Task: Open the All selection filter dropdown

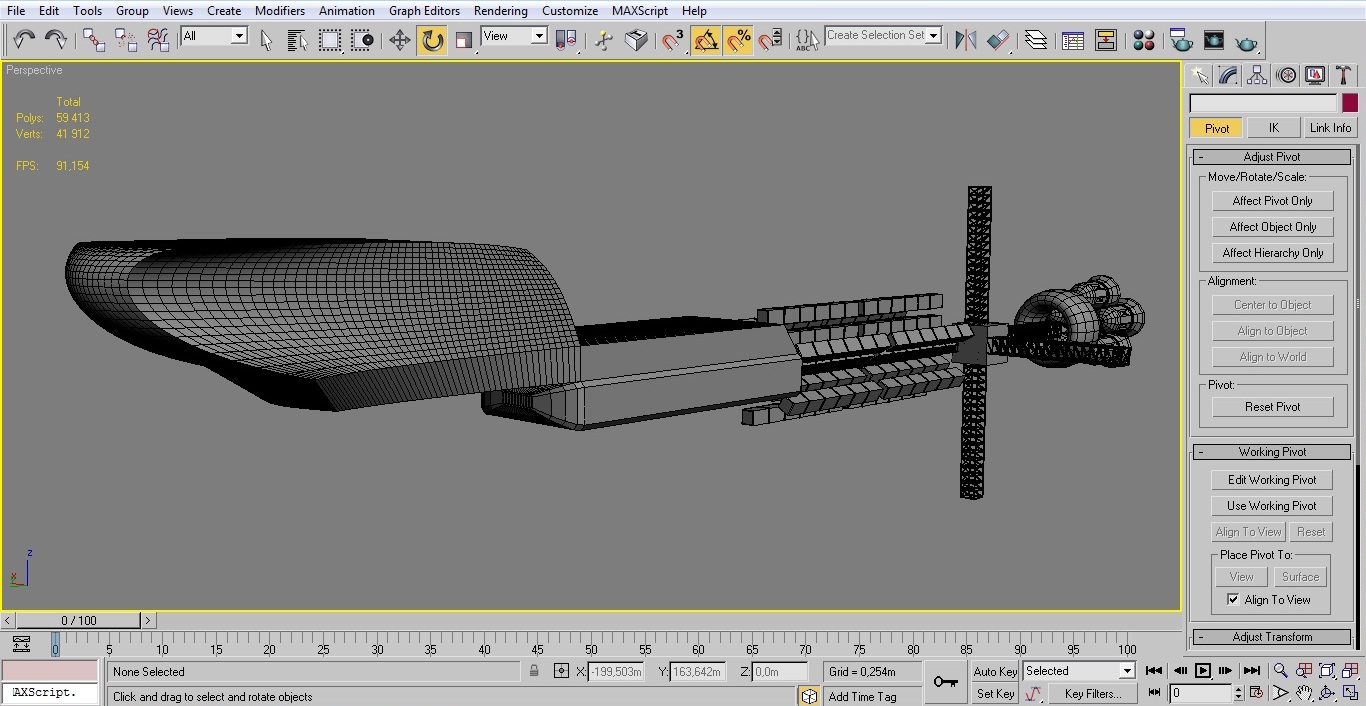Action: pos(214,36)
